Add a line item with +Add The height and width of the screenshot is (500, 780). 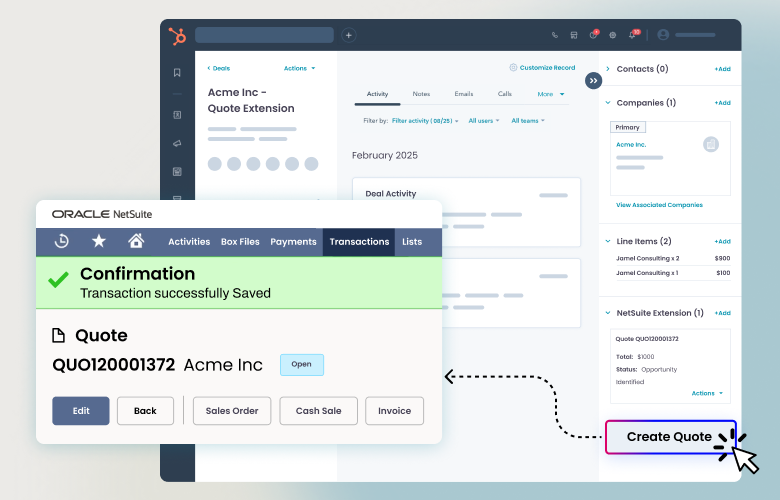723,241
